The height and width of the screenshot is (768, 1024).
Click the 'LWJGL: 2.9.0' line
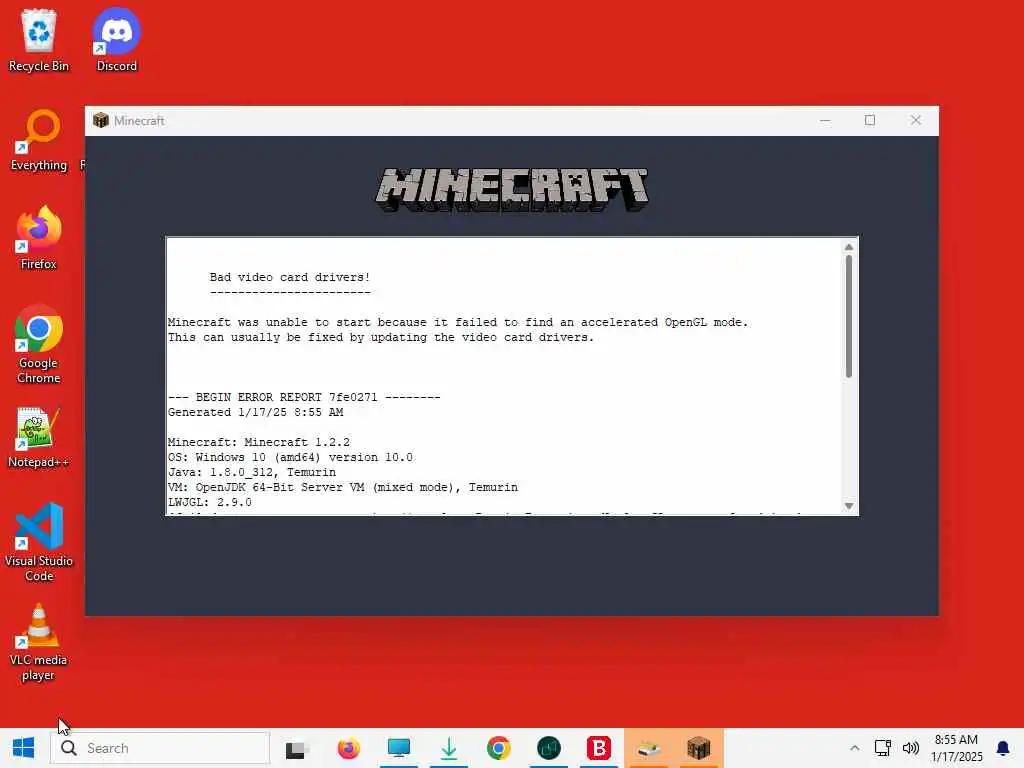(210, 502)
